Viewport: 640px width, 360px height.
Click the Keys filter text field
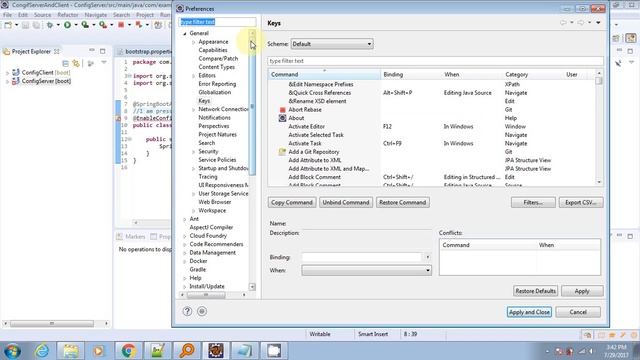pyautogui.click(x=435, y=61)
